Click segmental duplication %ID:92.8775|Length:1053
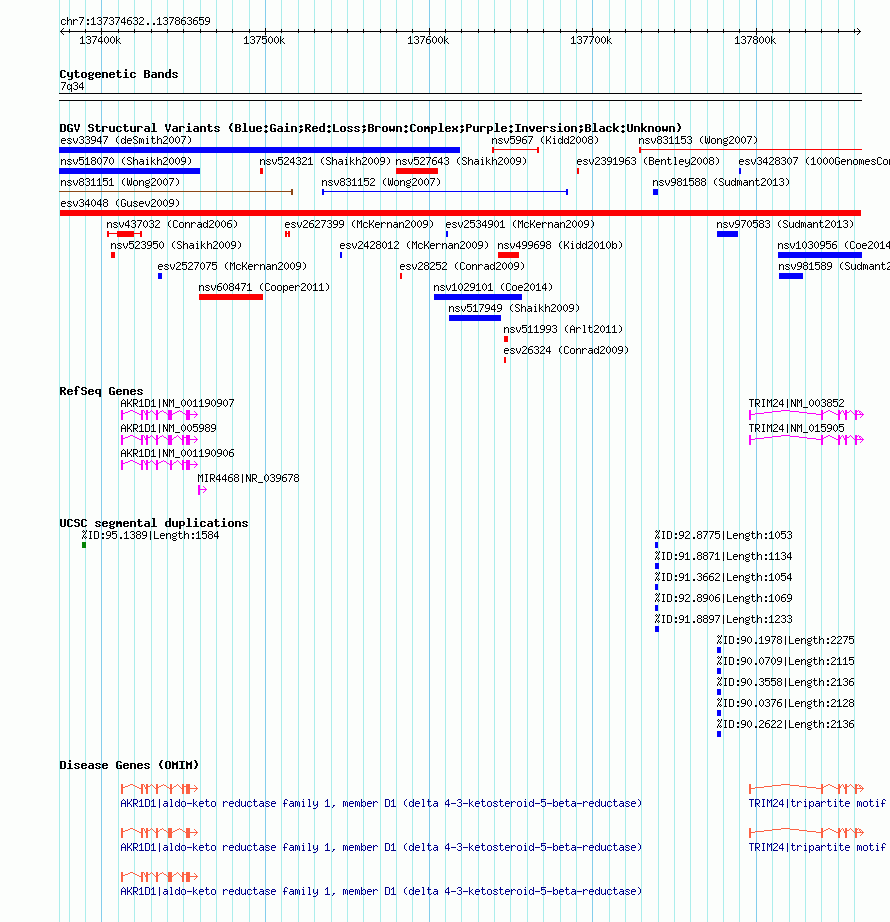This screenshot has height=922, width=890. 724,536
